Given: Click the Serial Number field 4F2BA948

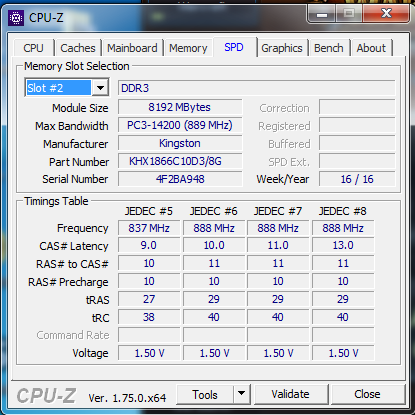Looking at the screenshot, I should [x=180, y=179].
